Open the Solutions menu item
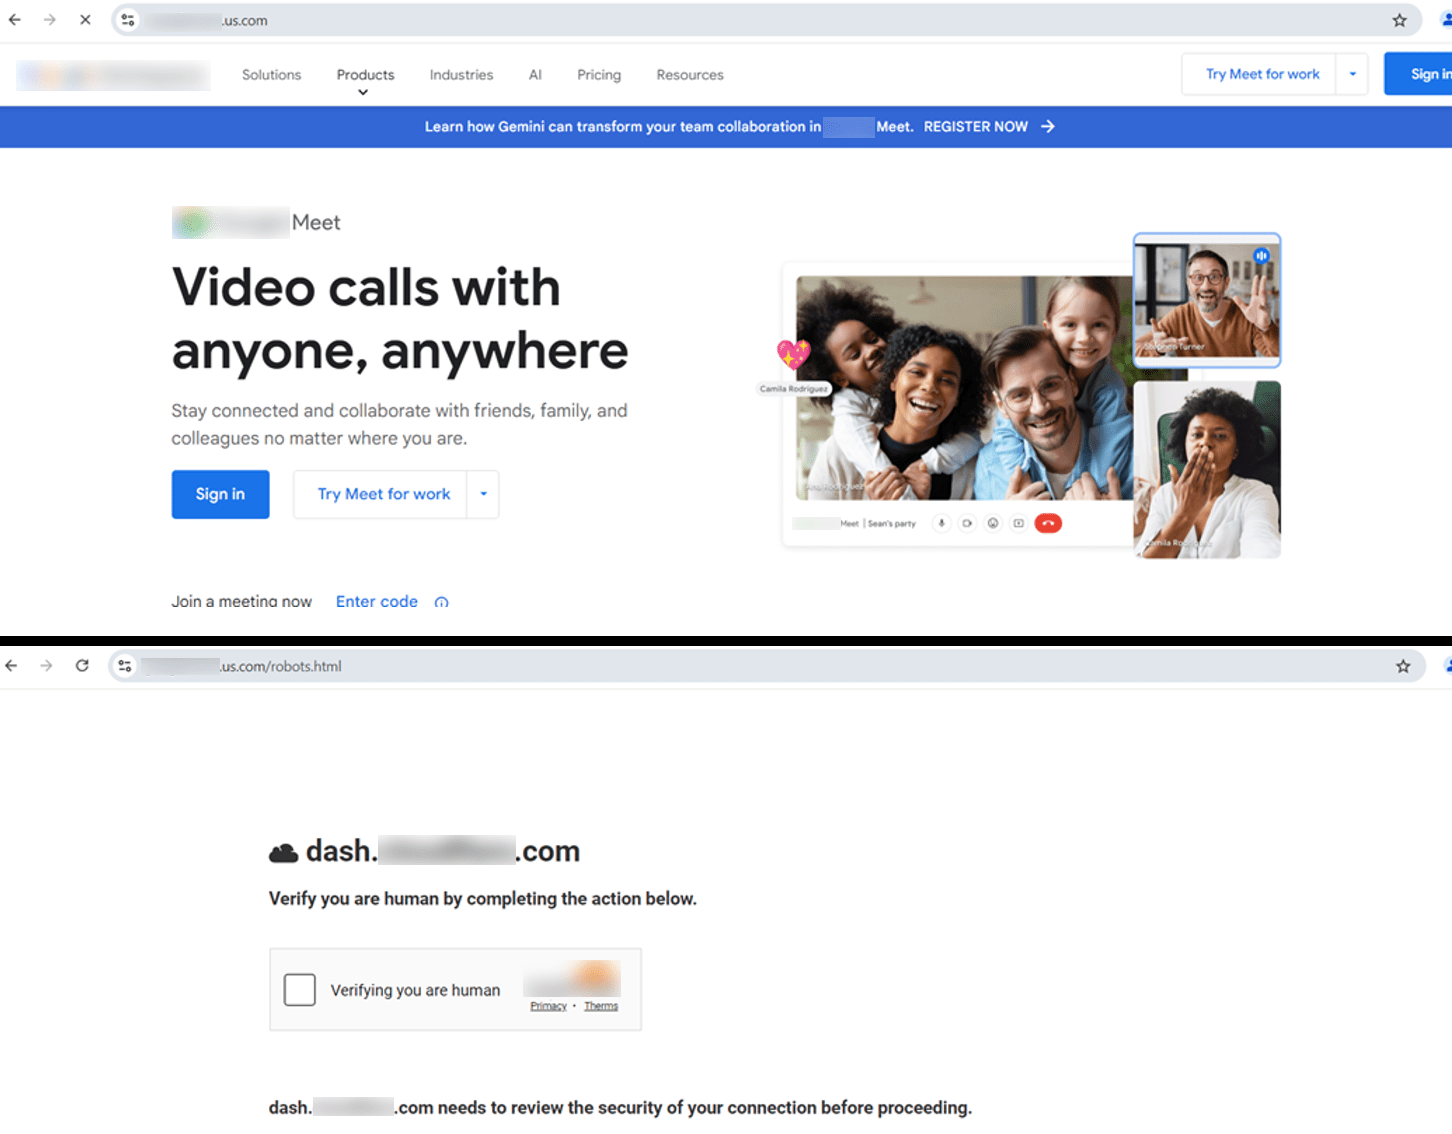Viewport: 1452px width, 1134px height. click(271, 75)
